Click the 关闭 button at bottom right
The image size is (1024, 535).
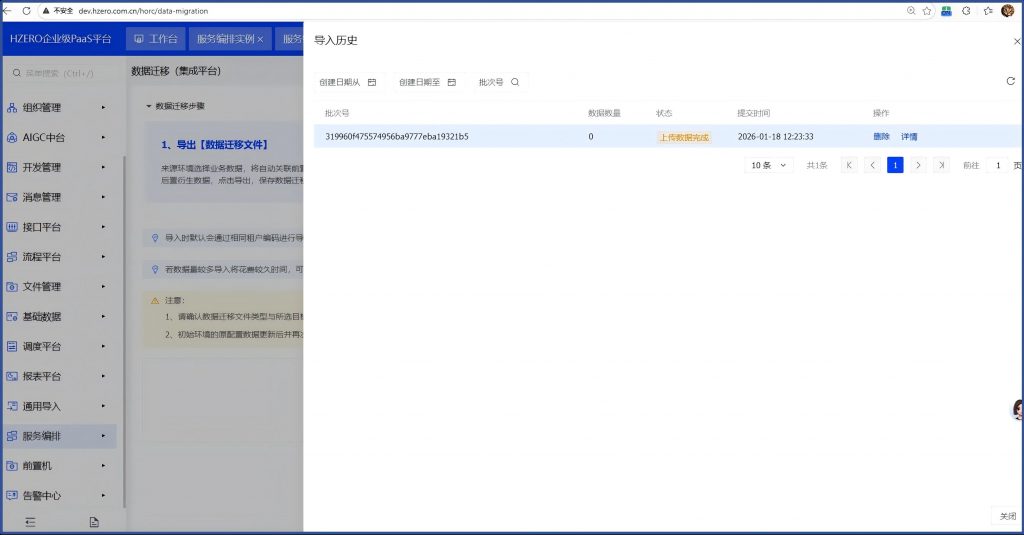pos(1007,516)
